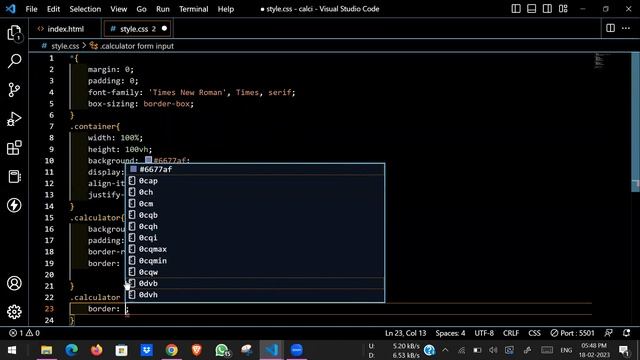640x360 pixels.
Task: Switch to the index.html tab
Action: pos(65,29)
